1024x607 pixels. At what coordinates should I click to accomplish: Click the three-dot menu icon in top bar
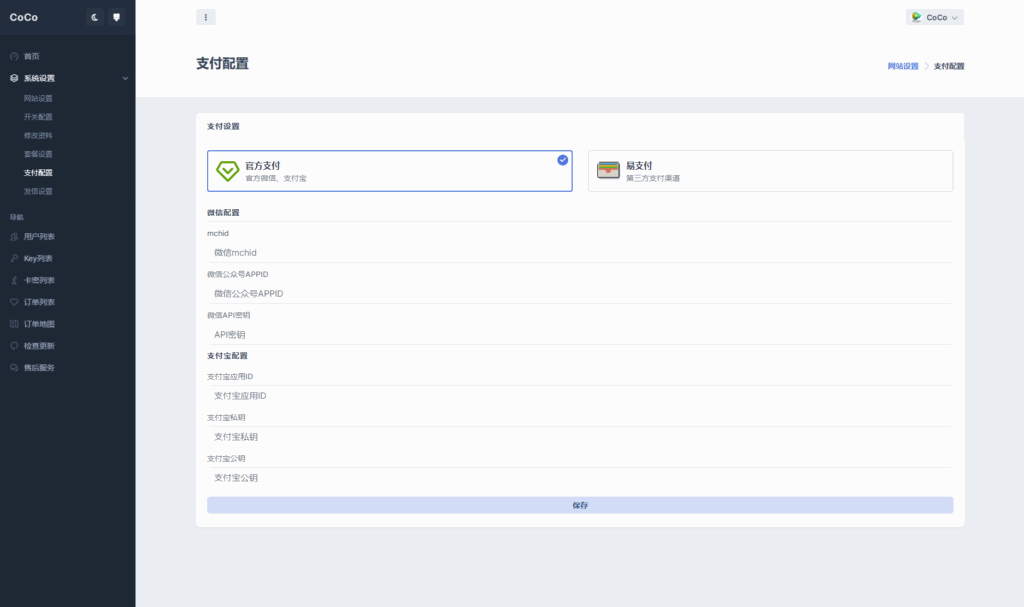click(206, 17)
